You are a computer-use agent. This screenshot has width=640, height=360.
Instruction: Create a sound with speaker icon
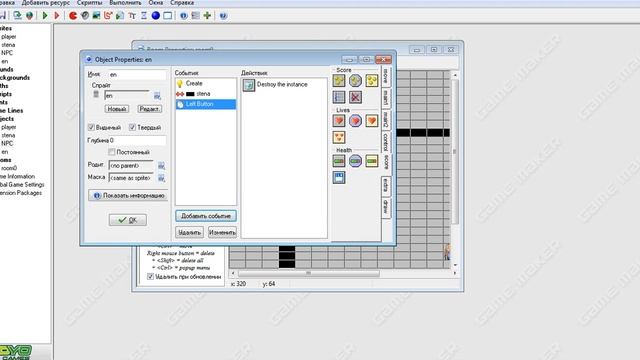click(85, 16)
